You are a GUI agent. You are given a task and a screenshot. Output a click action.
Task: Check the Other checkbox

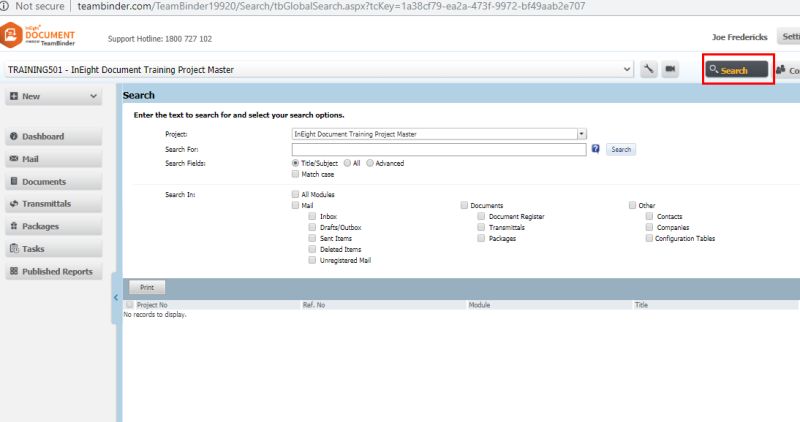(632, 205)
